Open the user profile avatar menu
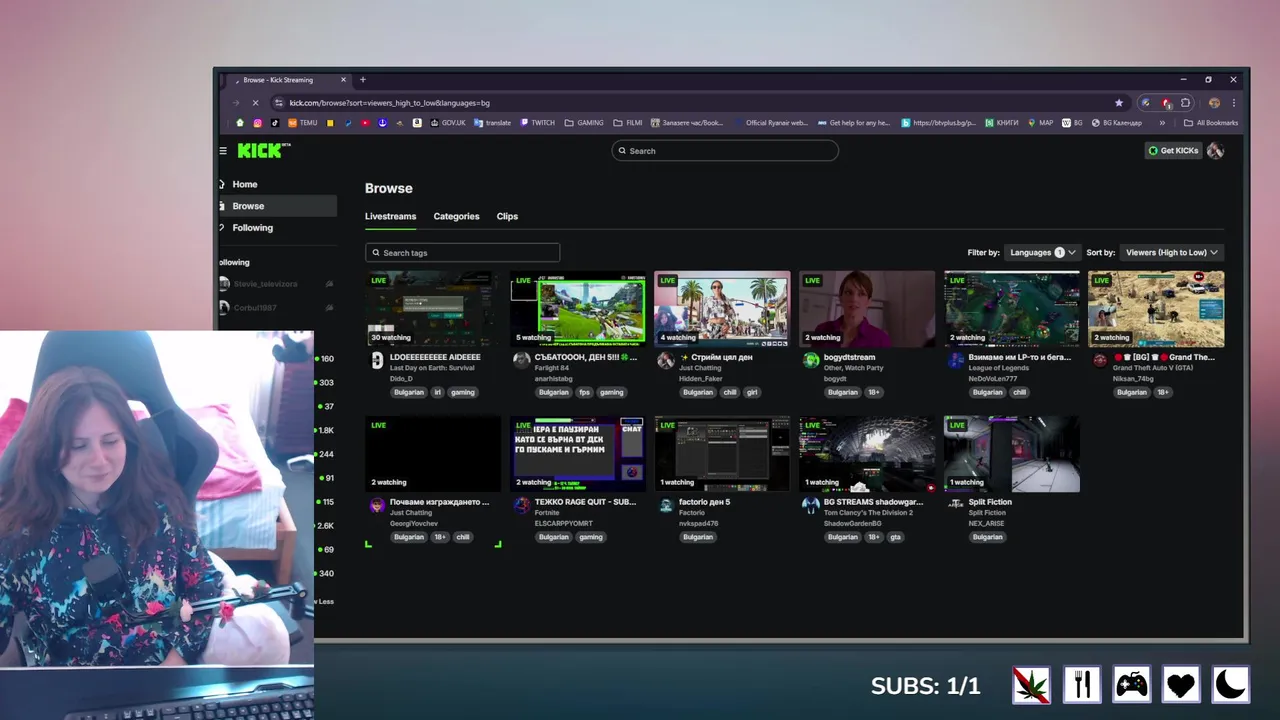1280x720 pixels. (1215, 151)
